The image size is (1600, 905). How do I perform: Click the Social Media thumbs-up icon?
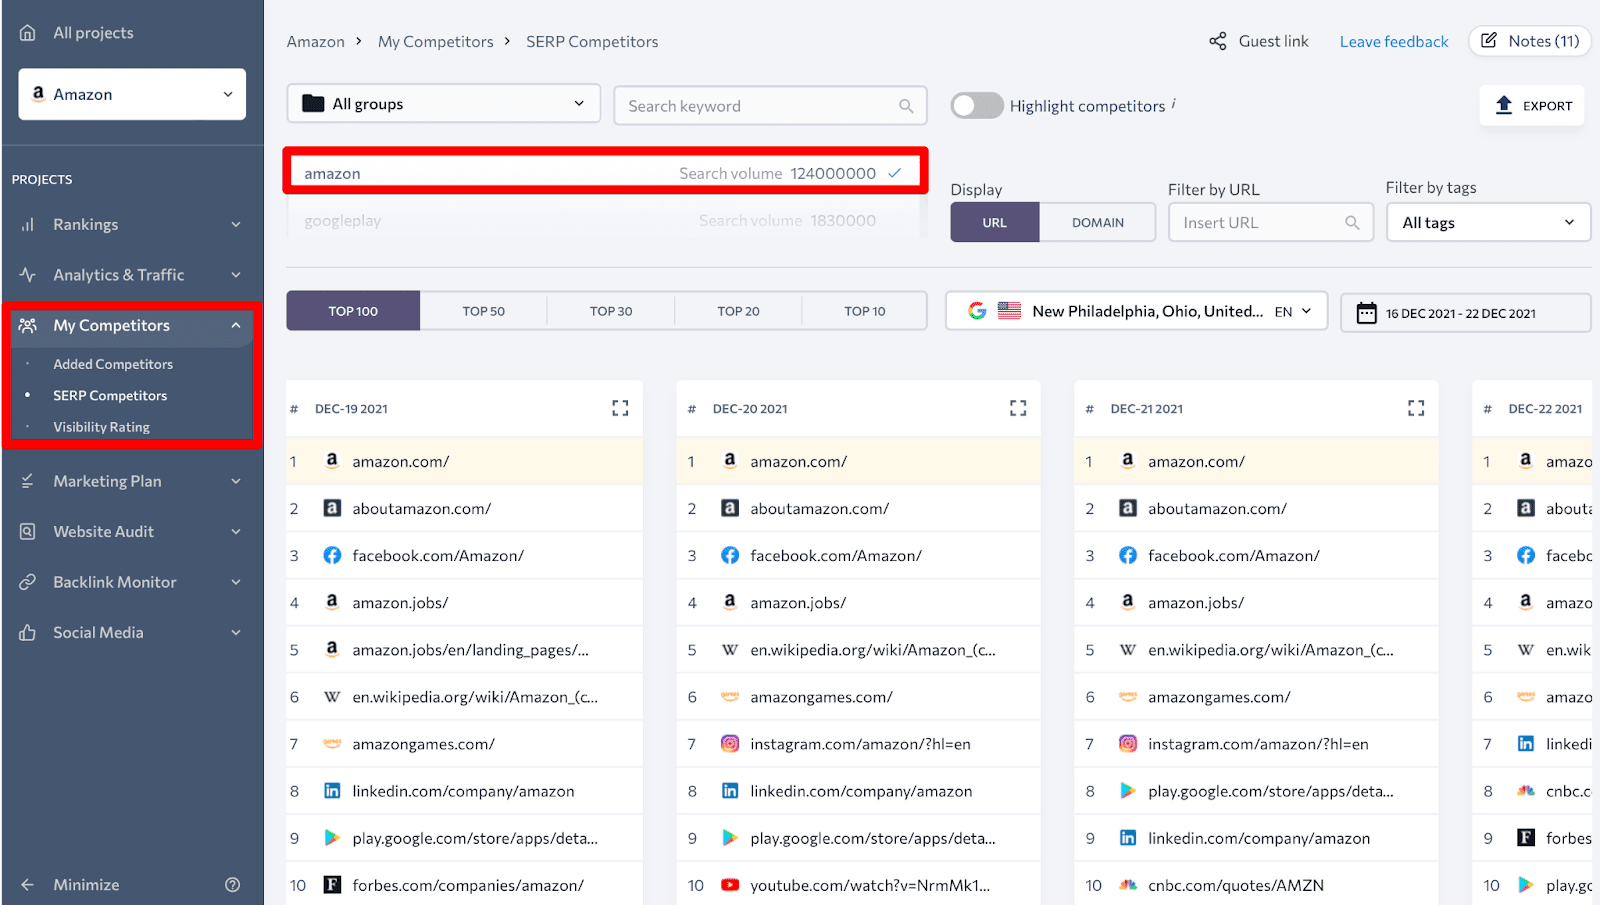pyautogui.click(x=28, y=633)
